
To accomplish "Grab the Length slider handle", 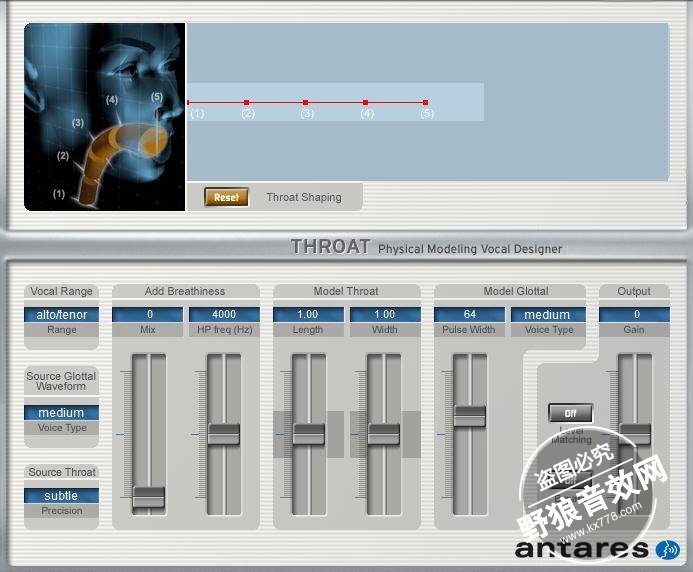I will pyautogui.click(x=308, y=434).
